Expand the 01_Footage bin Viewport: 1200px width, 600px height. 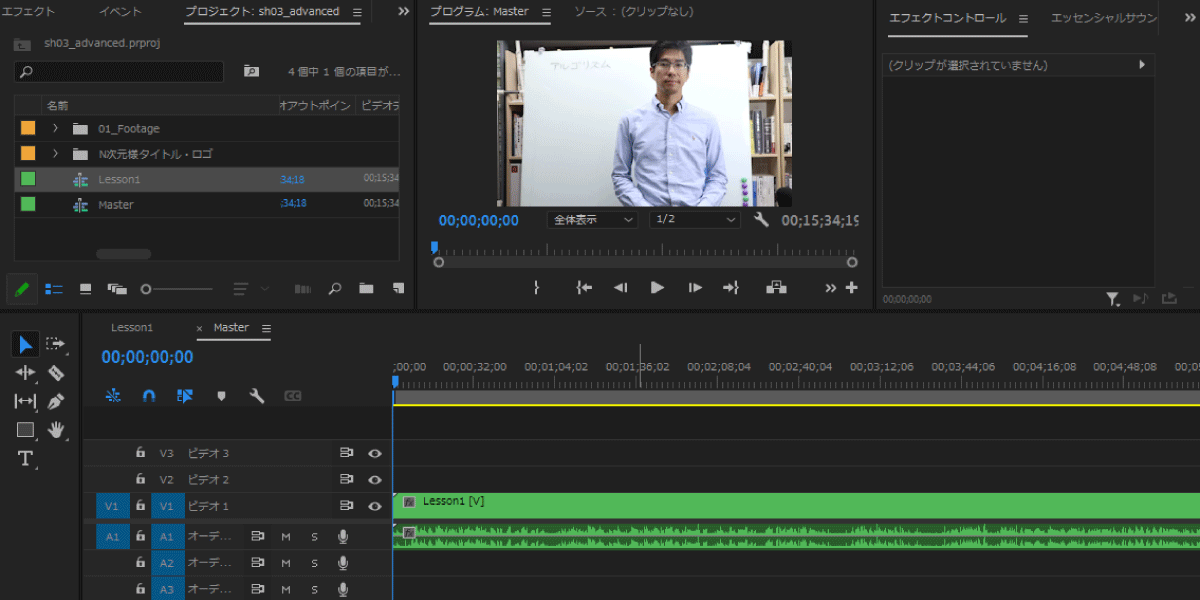(56, 129)
